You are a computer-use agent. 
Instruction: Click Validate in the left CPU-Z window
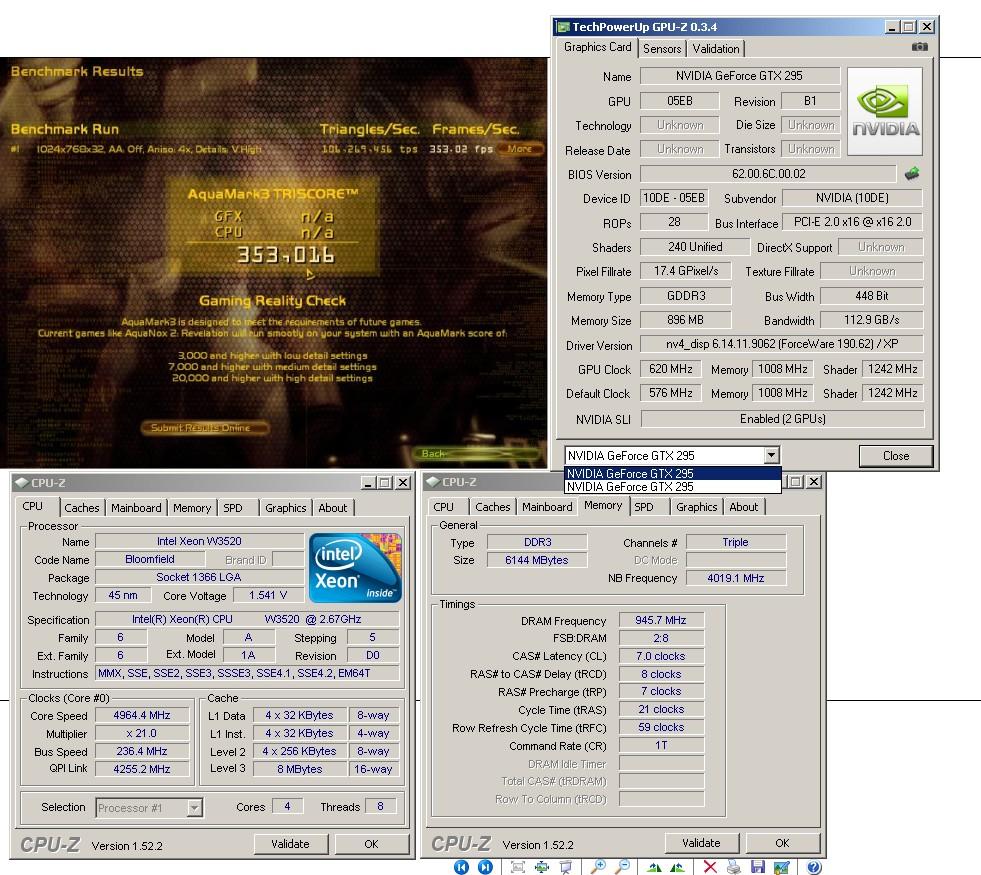290,844
